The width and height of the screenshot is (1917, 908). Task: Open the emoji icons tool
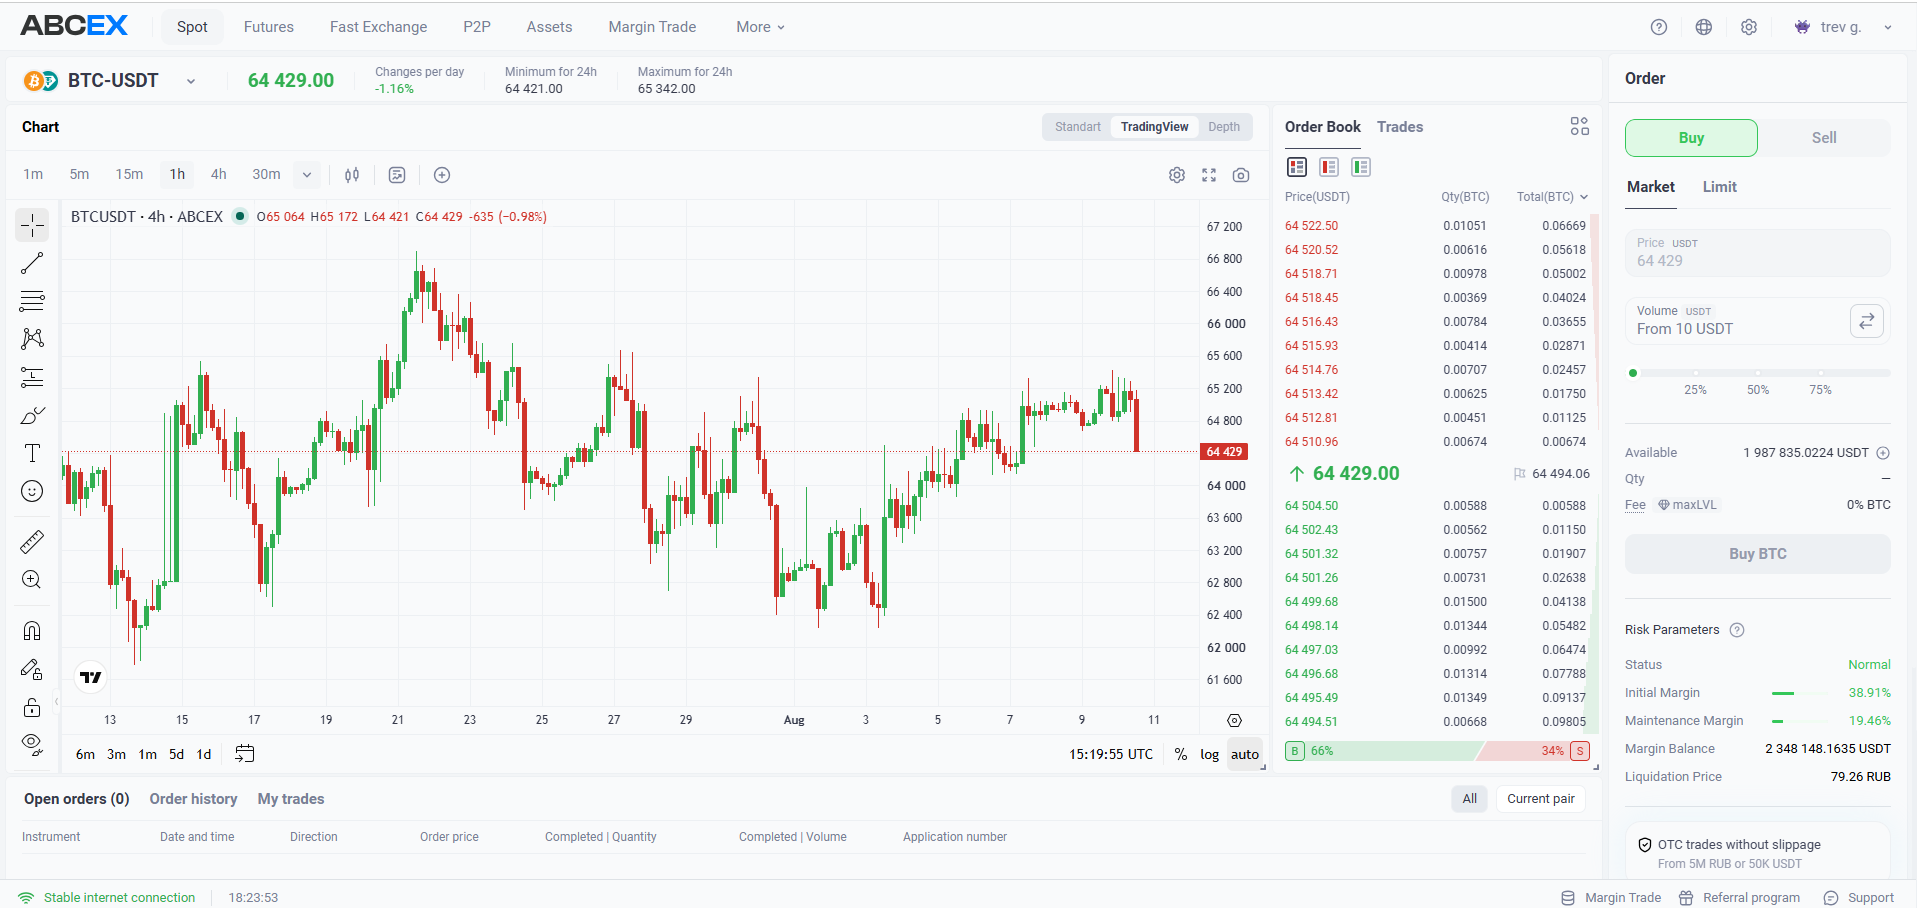click(32, 491)
